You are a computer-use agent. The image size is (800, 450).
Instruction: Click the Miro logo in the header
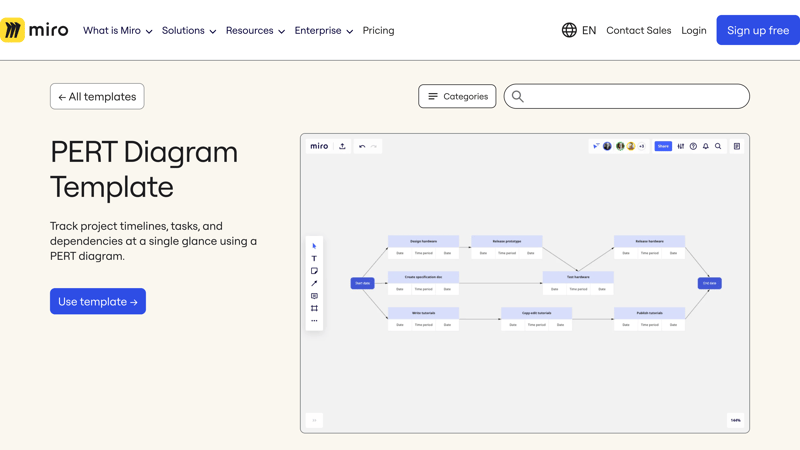pyautogui.click(x=34, y=30)
